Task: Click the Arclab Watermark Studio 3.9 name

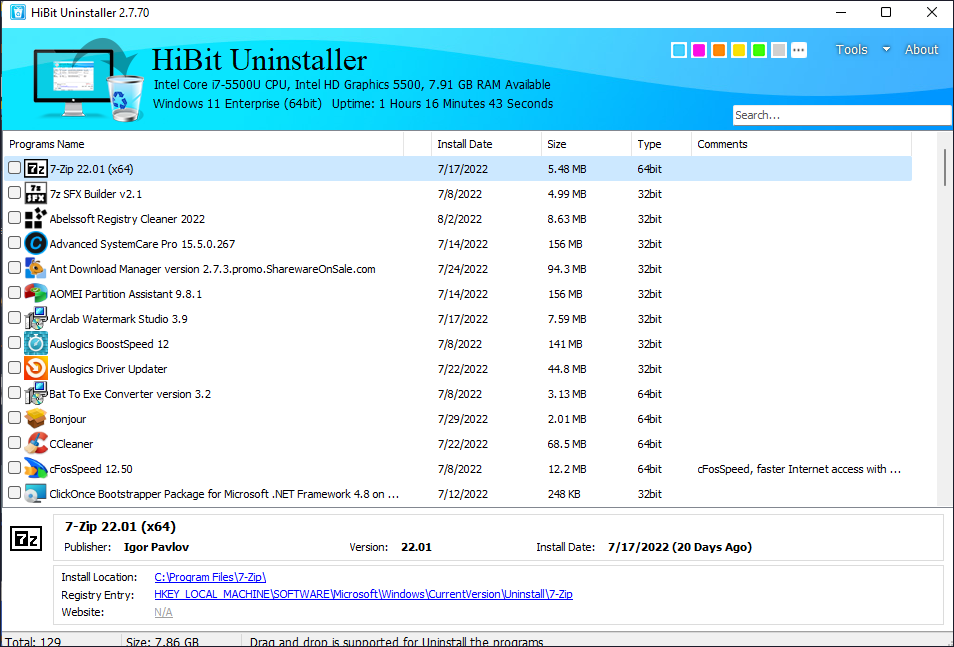Action: pos(119,319)
